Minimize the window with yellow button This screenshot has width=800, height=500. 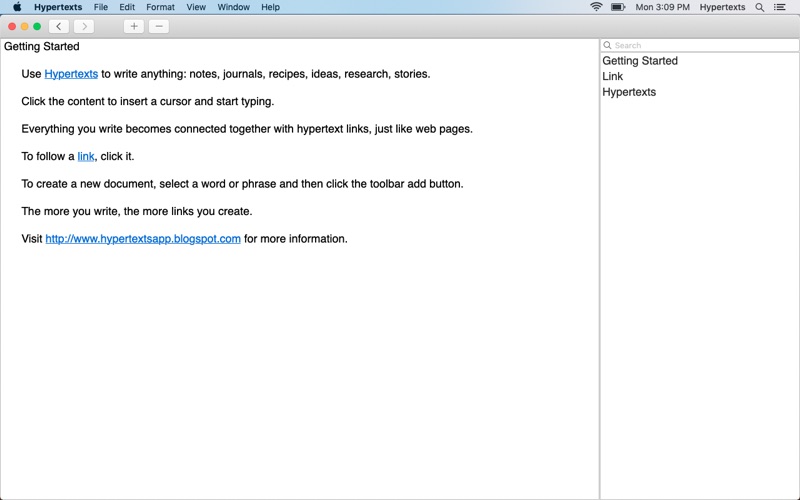24,27
